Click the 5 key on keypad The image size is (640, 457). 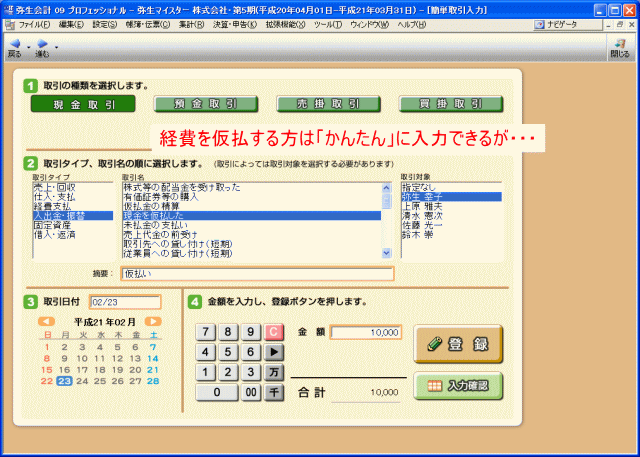(x=228, y=352)
